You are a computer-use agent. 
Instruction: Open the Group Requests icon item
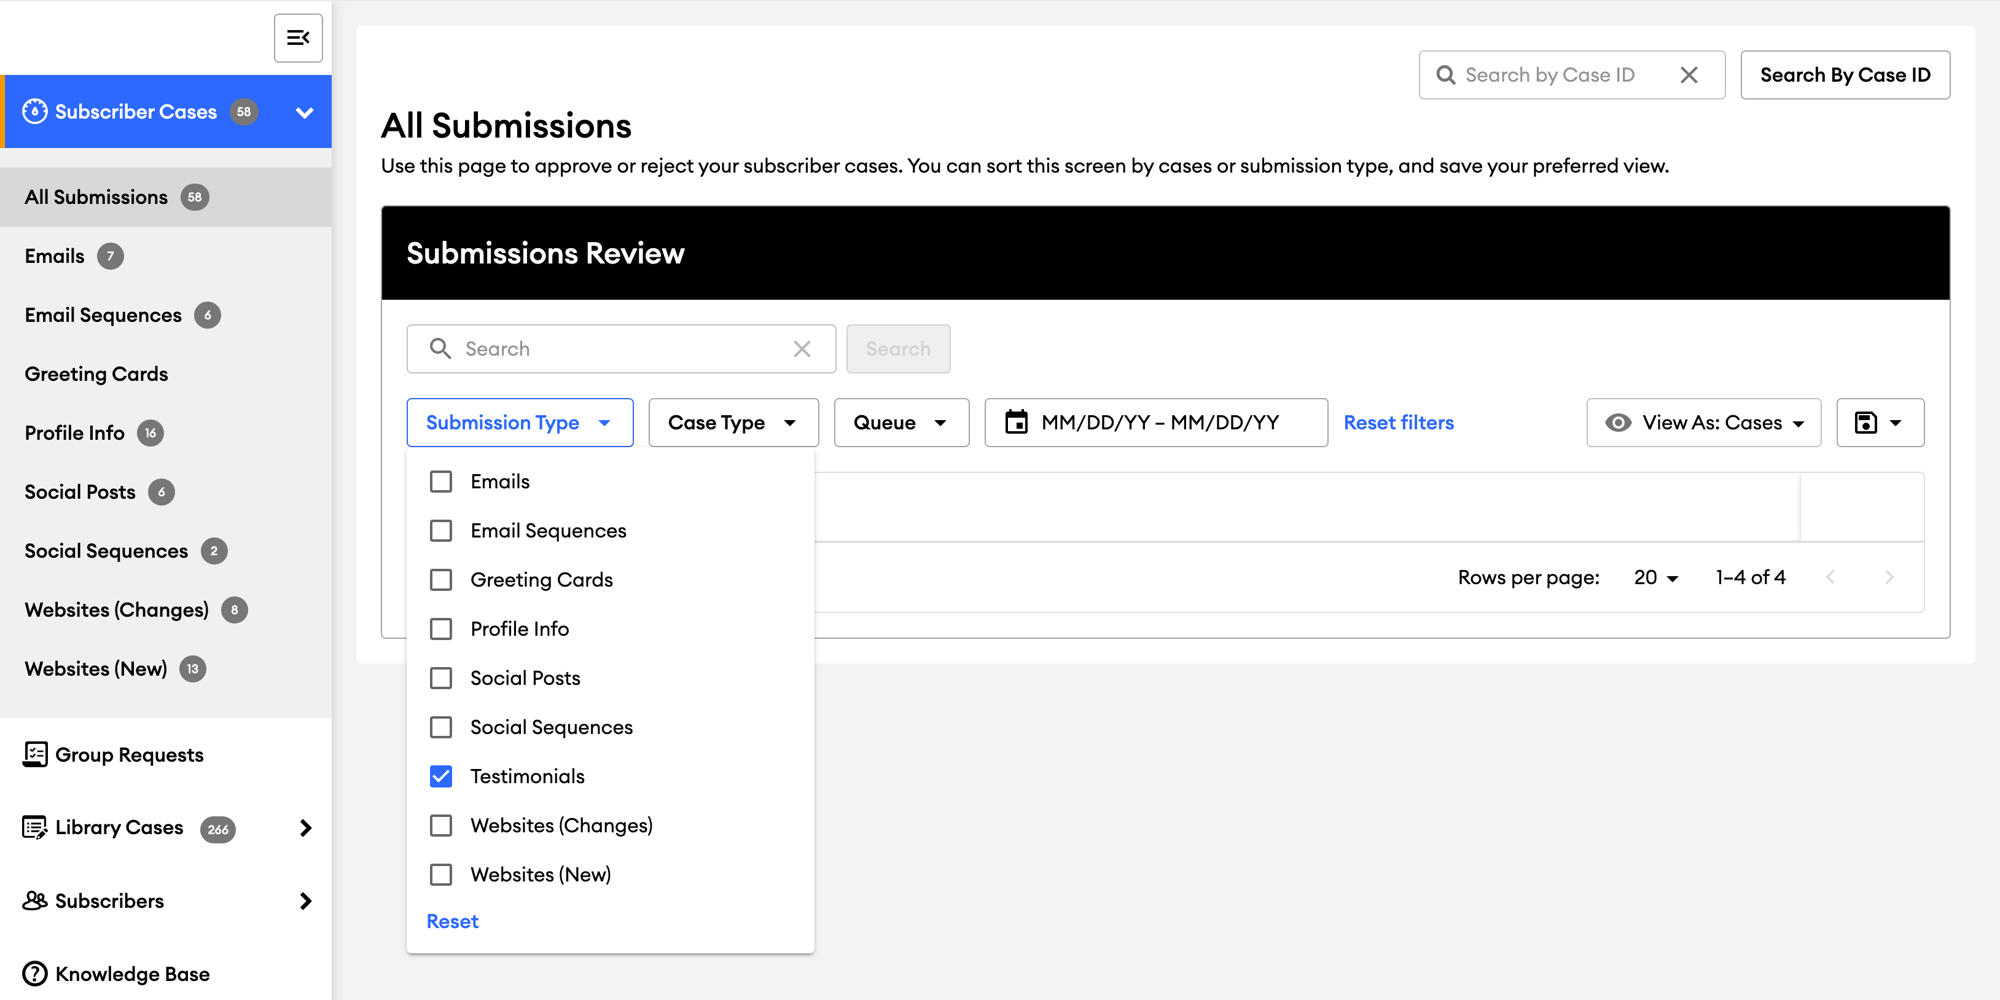click(35, 754)
